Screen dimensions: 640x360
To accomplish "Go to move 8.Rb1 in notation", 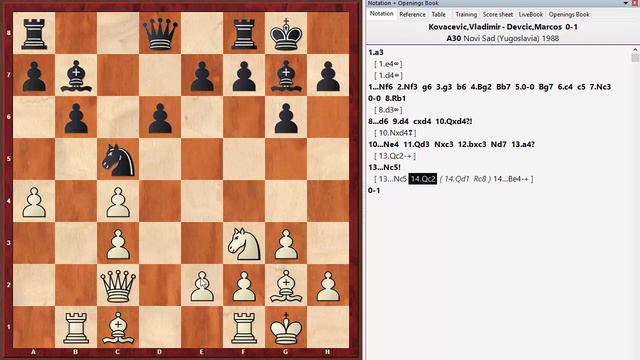I will click(x=395, y=98).
